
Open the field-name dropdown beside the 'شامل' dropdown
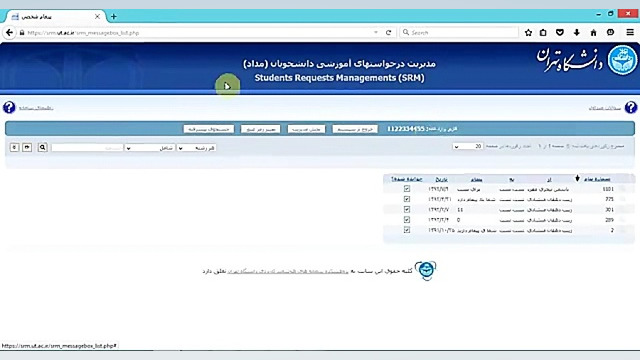pos(197,148)
